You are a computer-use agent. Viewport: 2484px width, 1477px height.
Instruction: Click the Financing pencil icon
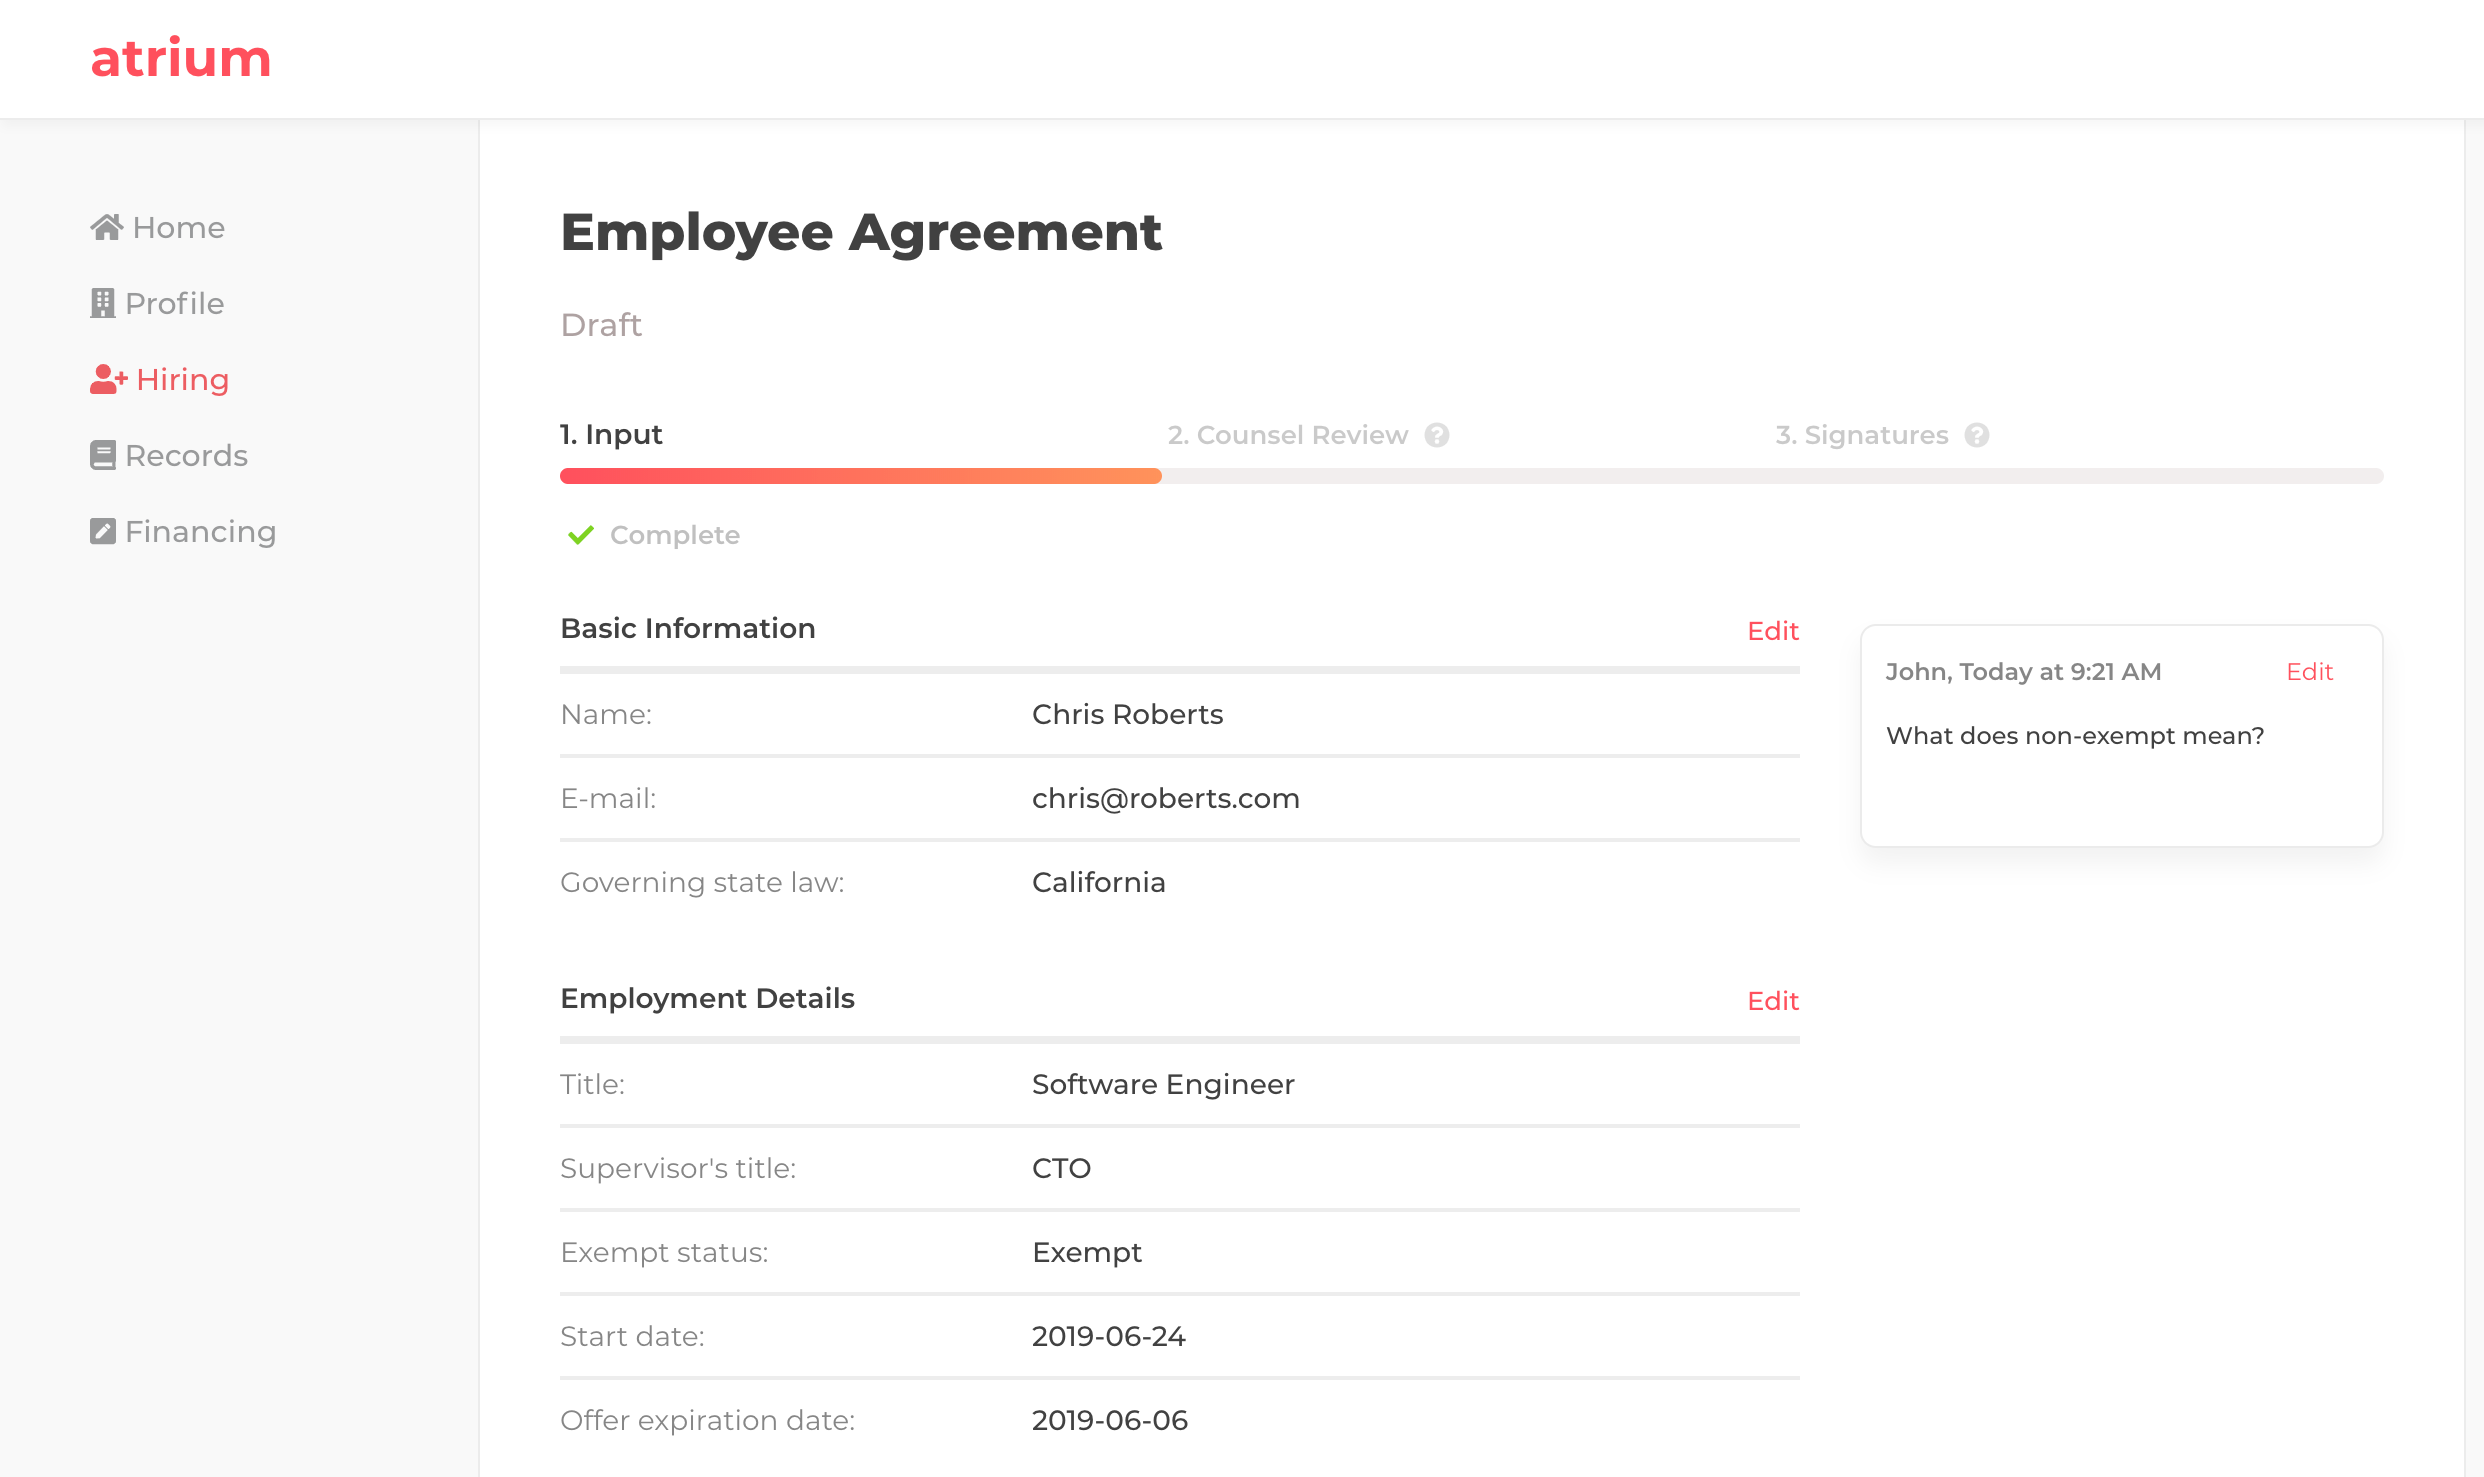coord(102,531)
